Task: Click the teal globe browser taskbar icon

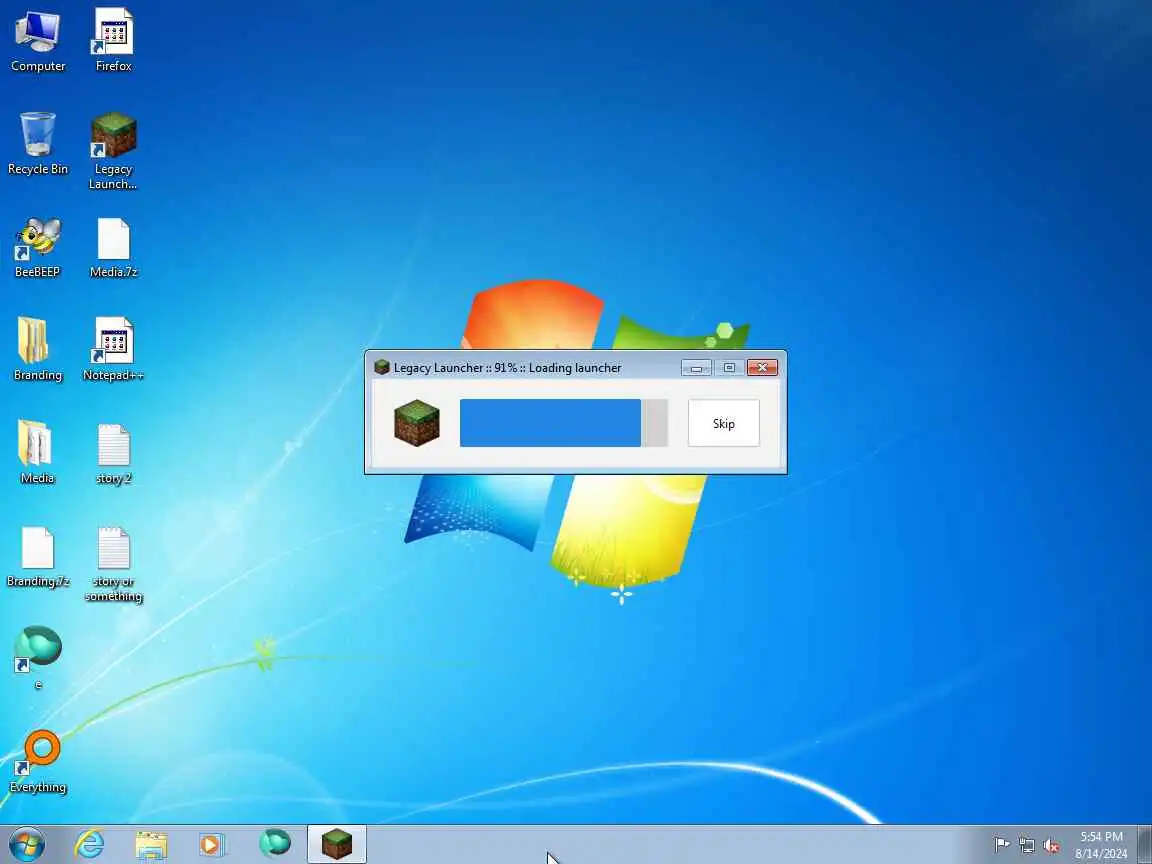Action: click(275, 843)
